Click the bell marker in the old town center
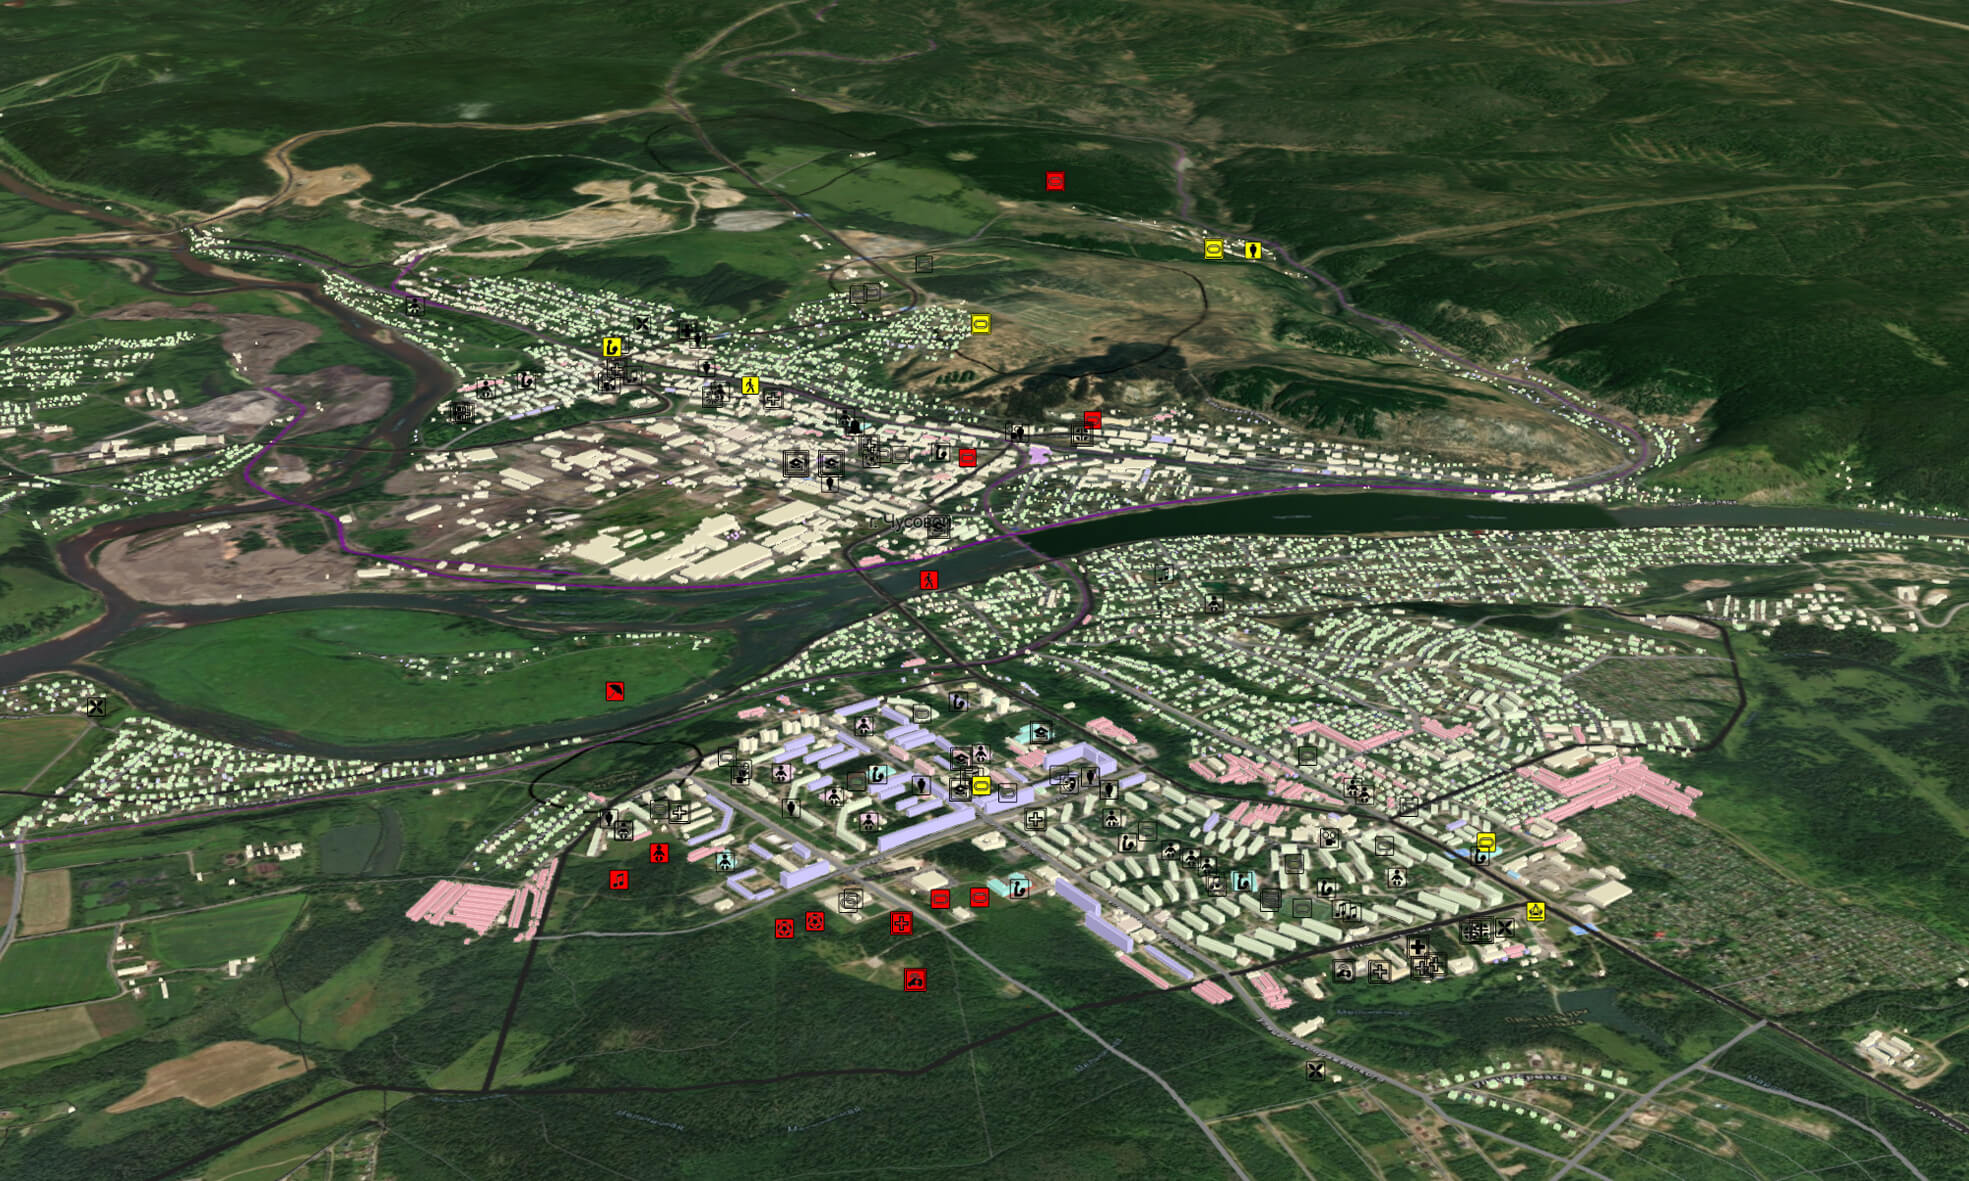This screenshot has height=1181, width=1969. pyautogui.click(x=853, y=427)
